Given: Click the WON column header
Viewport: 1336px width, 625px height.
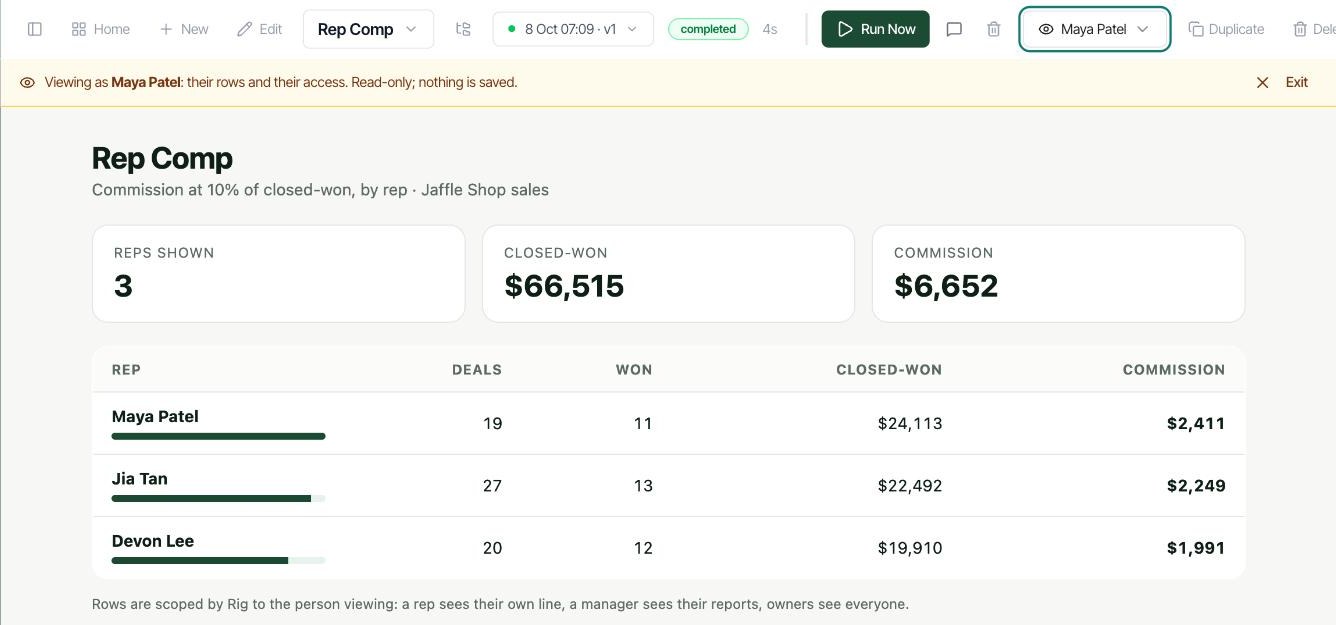Looking at the screenshot, I should (634, 370).
